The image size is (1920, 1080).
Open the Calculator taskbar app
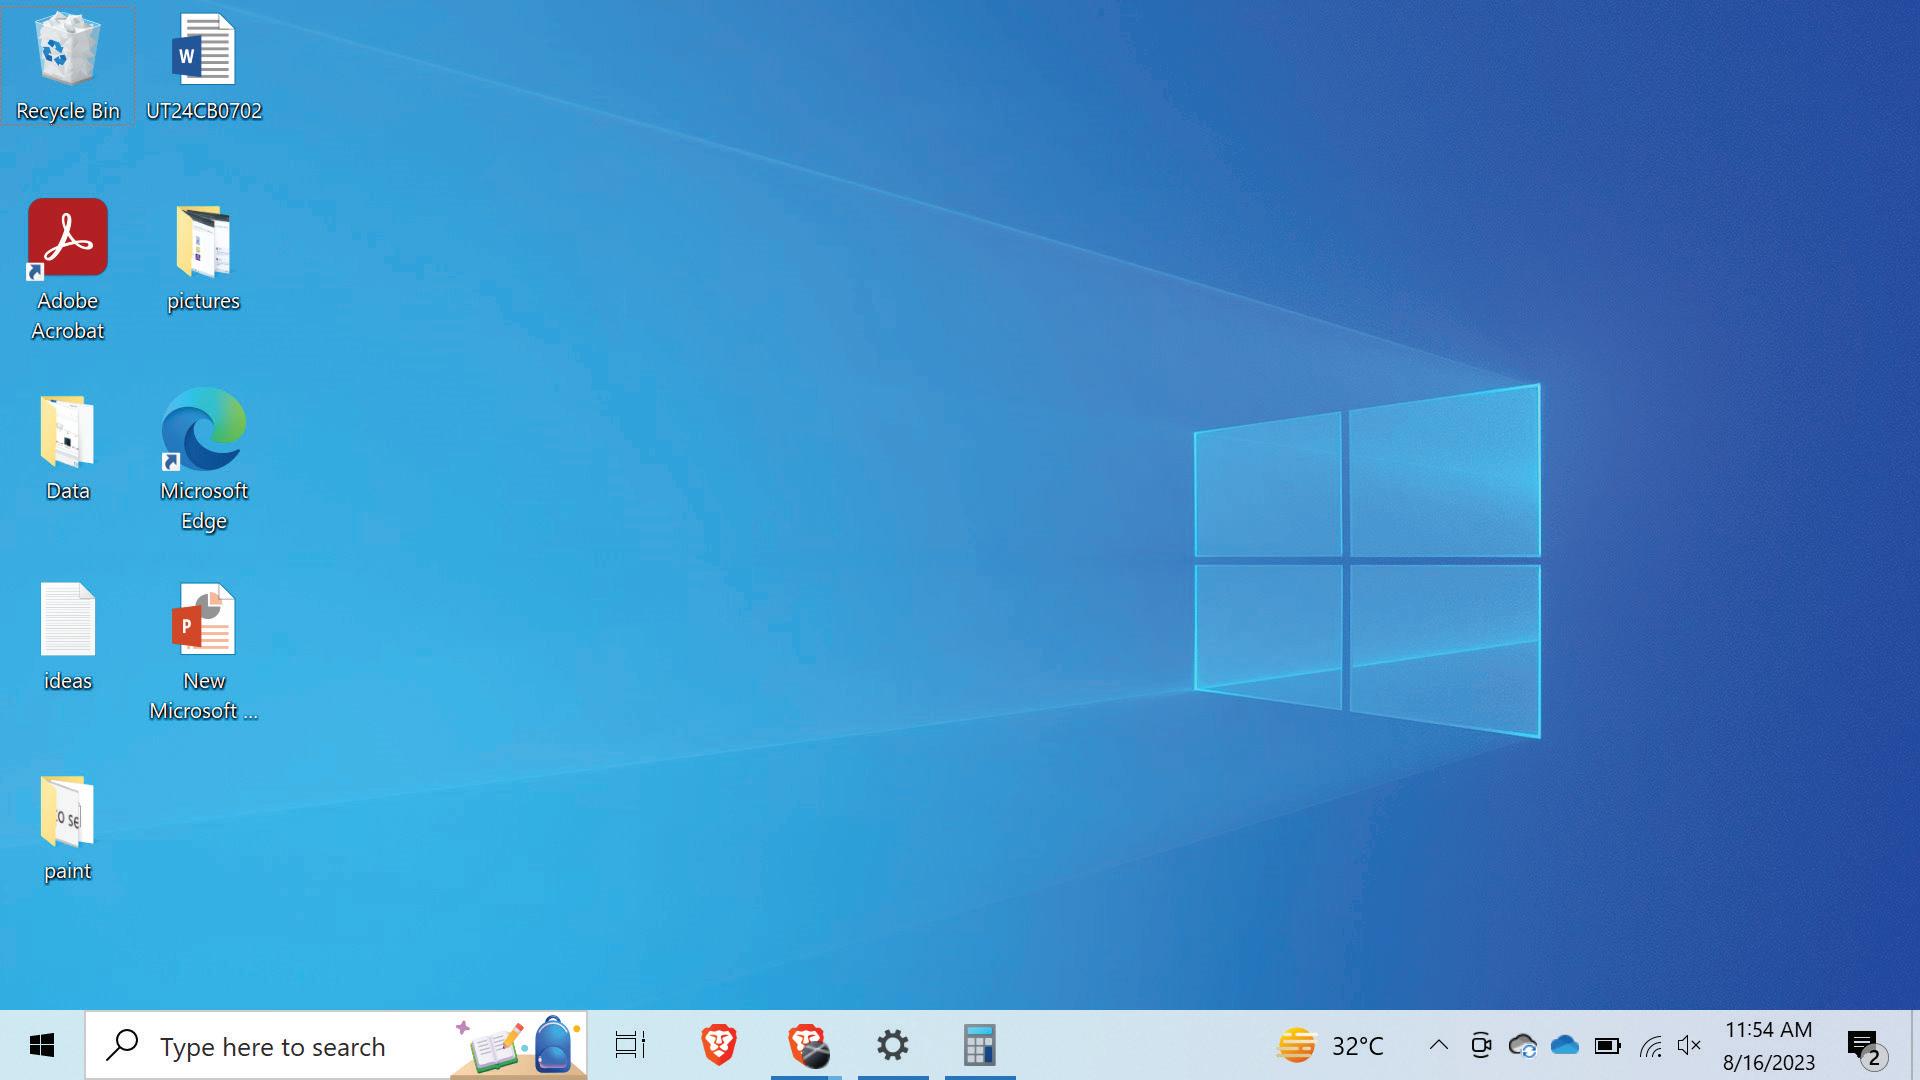980,1046
